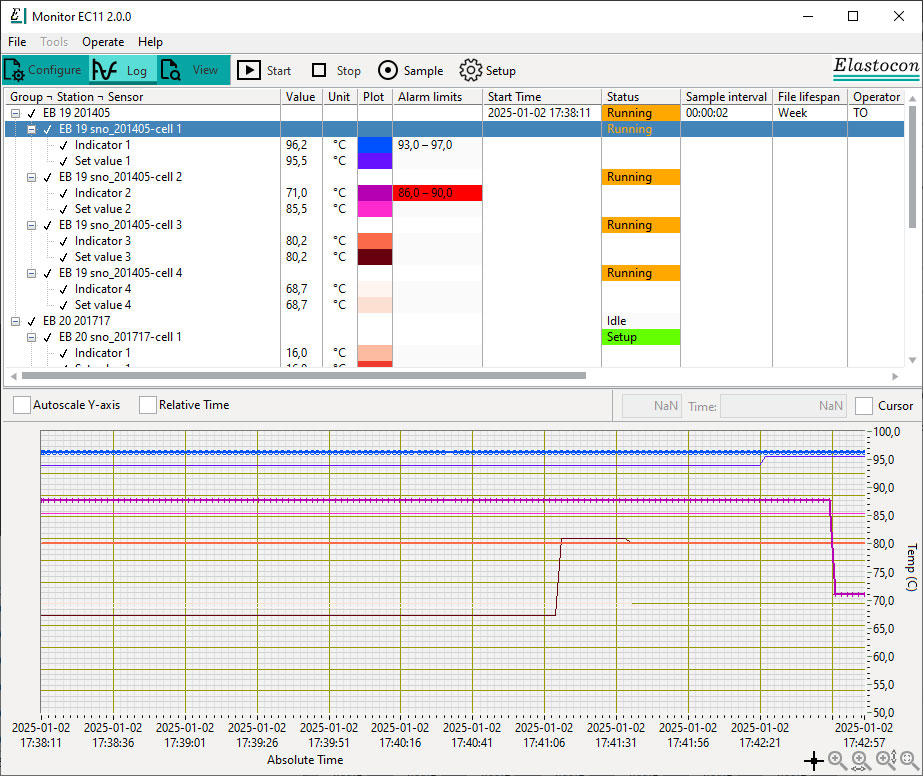923x776 pixels.
Task: Click the Idle status cell
Action: [x=640, y=321]
